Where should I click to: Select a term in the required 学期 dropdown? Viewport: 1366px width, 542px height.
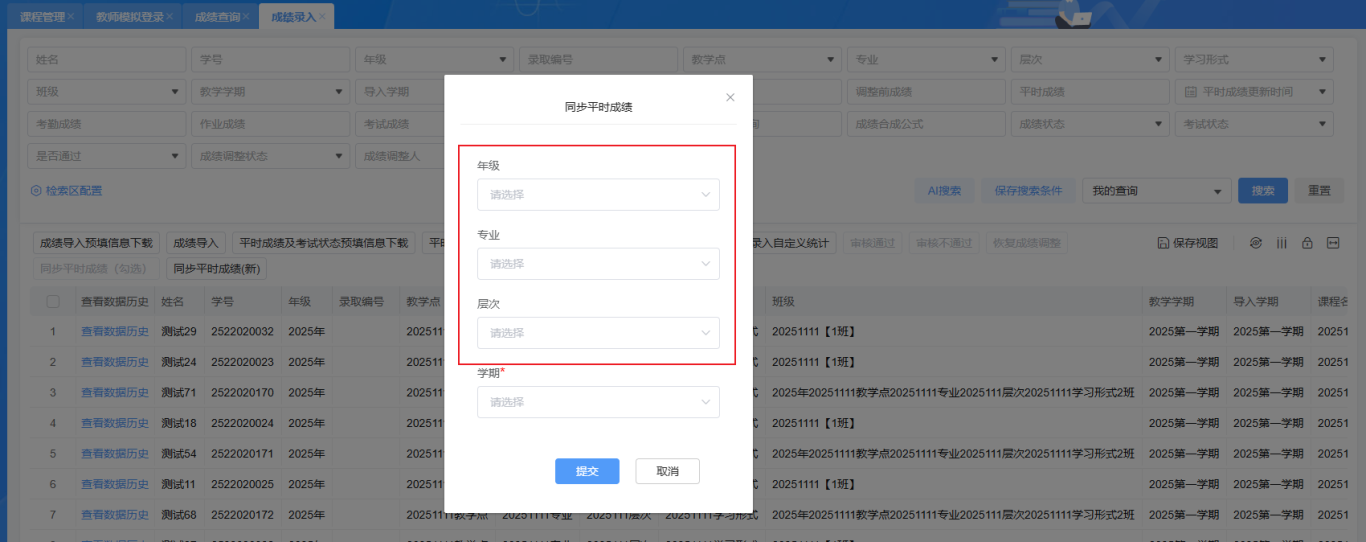pos(598,402)
